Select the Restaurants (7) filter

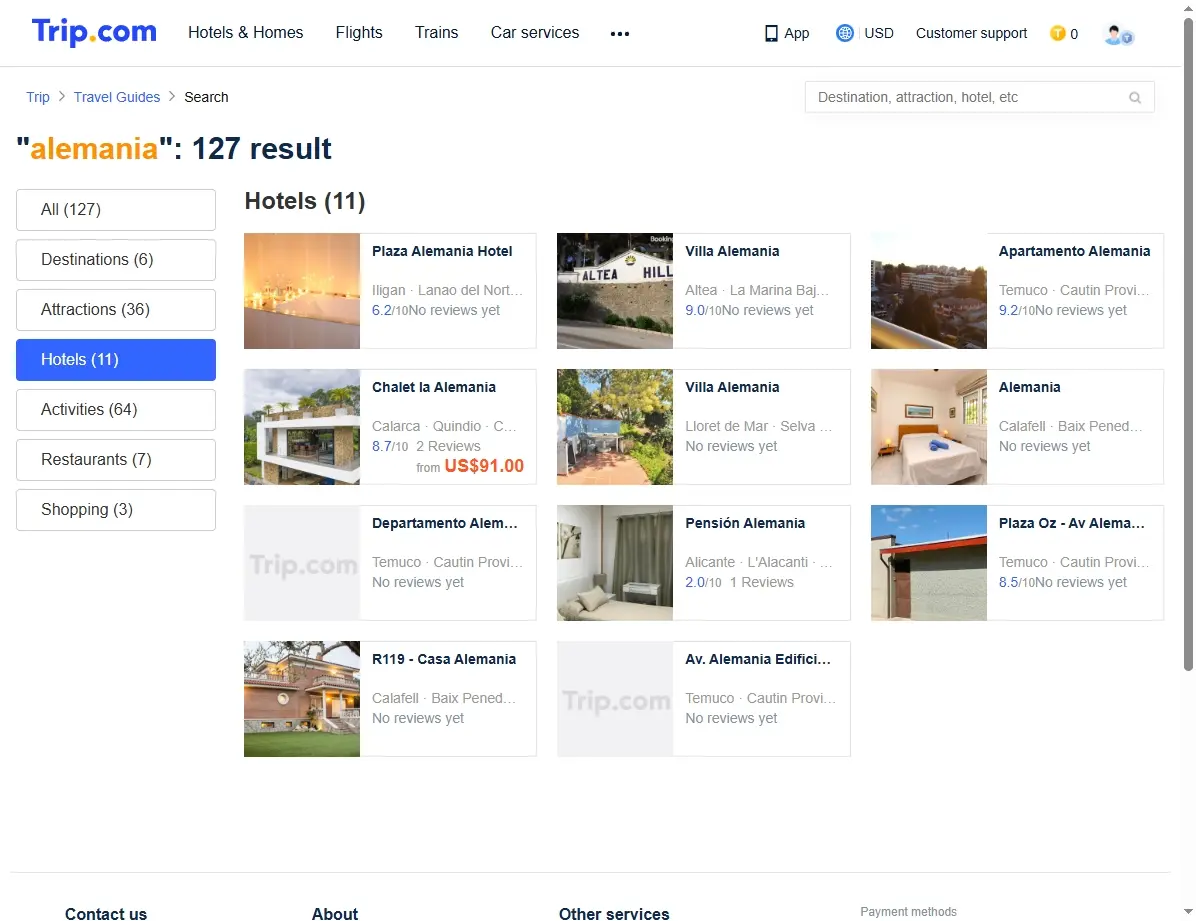click(116, 459)
